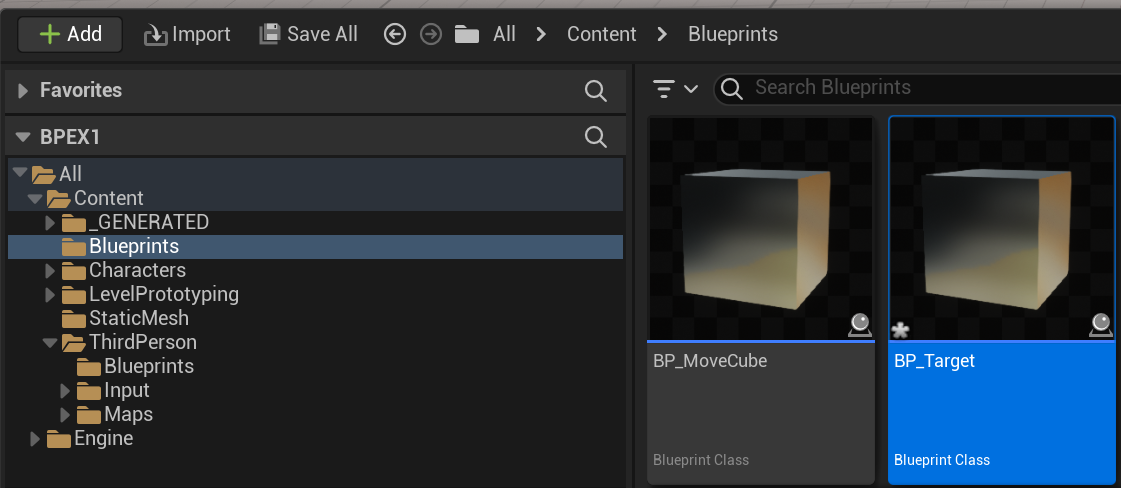Expand the Maps folder arrow
Screen dimensions: 1121x488
pyautogui.click(x=65, y=414)
